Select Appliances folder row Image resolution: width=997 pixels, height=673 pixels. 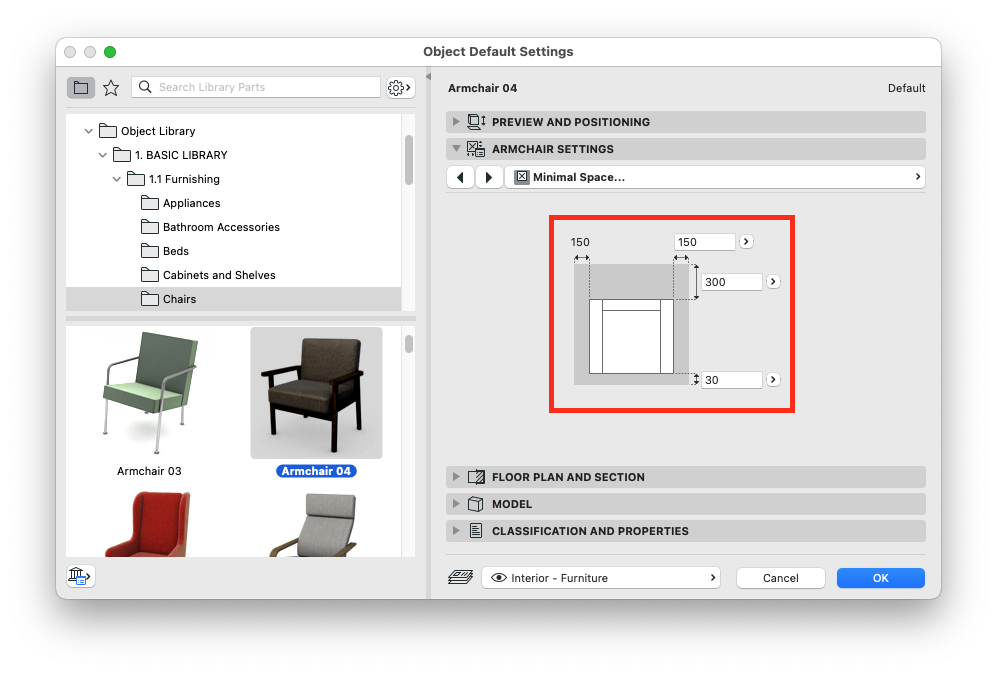point(233,203)
